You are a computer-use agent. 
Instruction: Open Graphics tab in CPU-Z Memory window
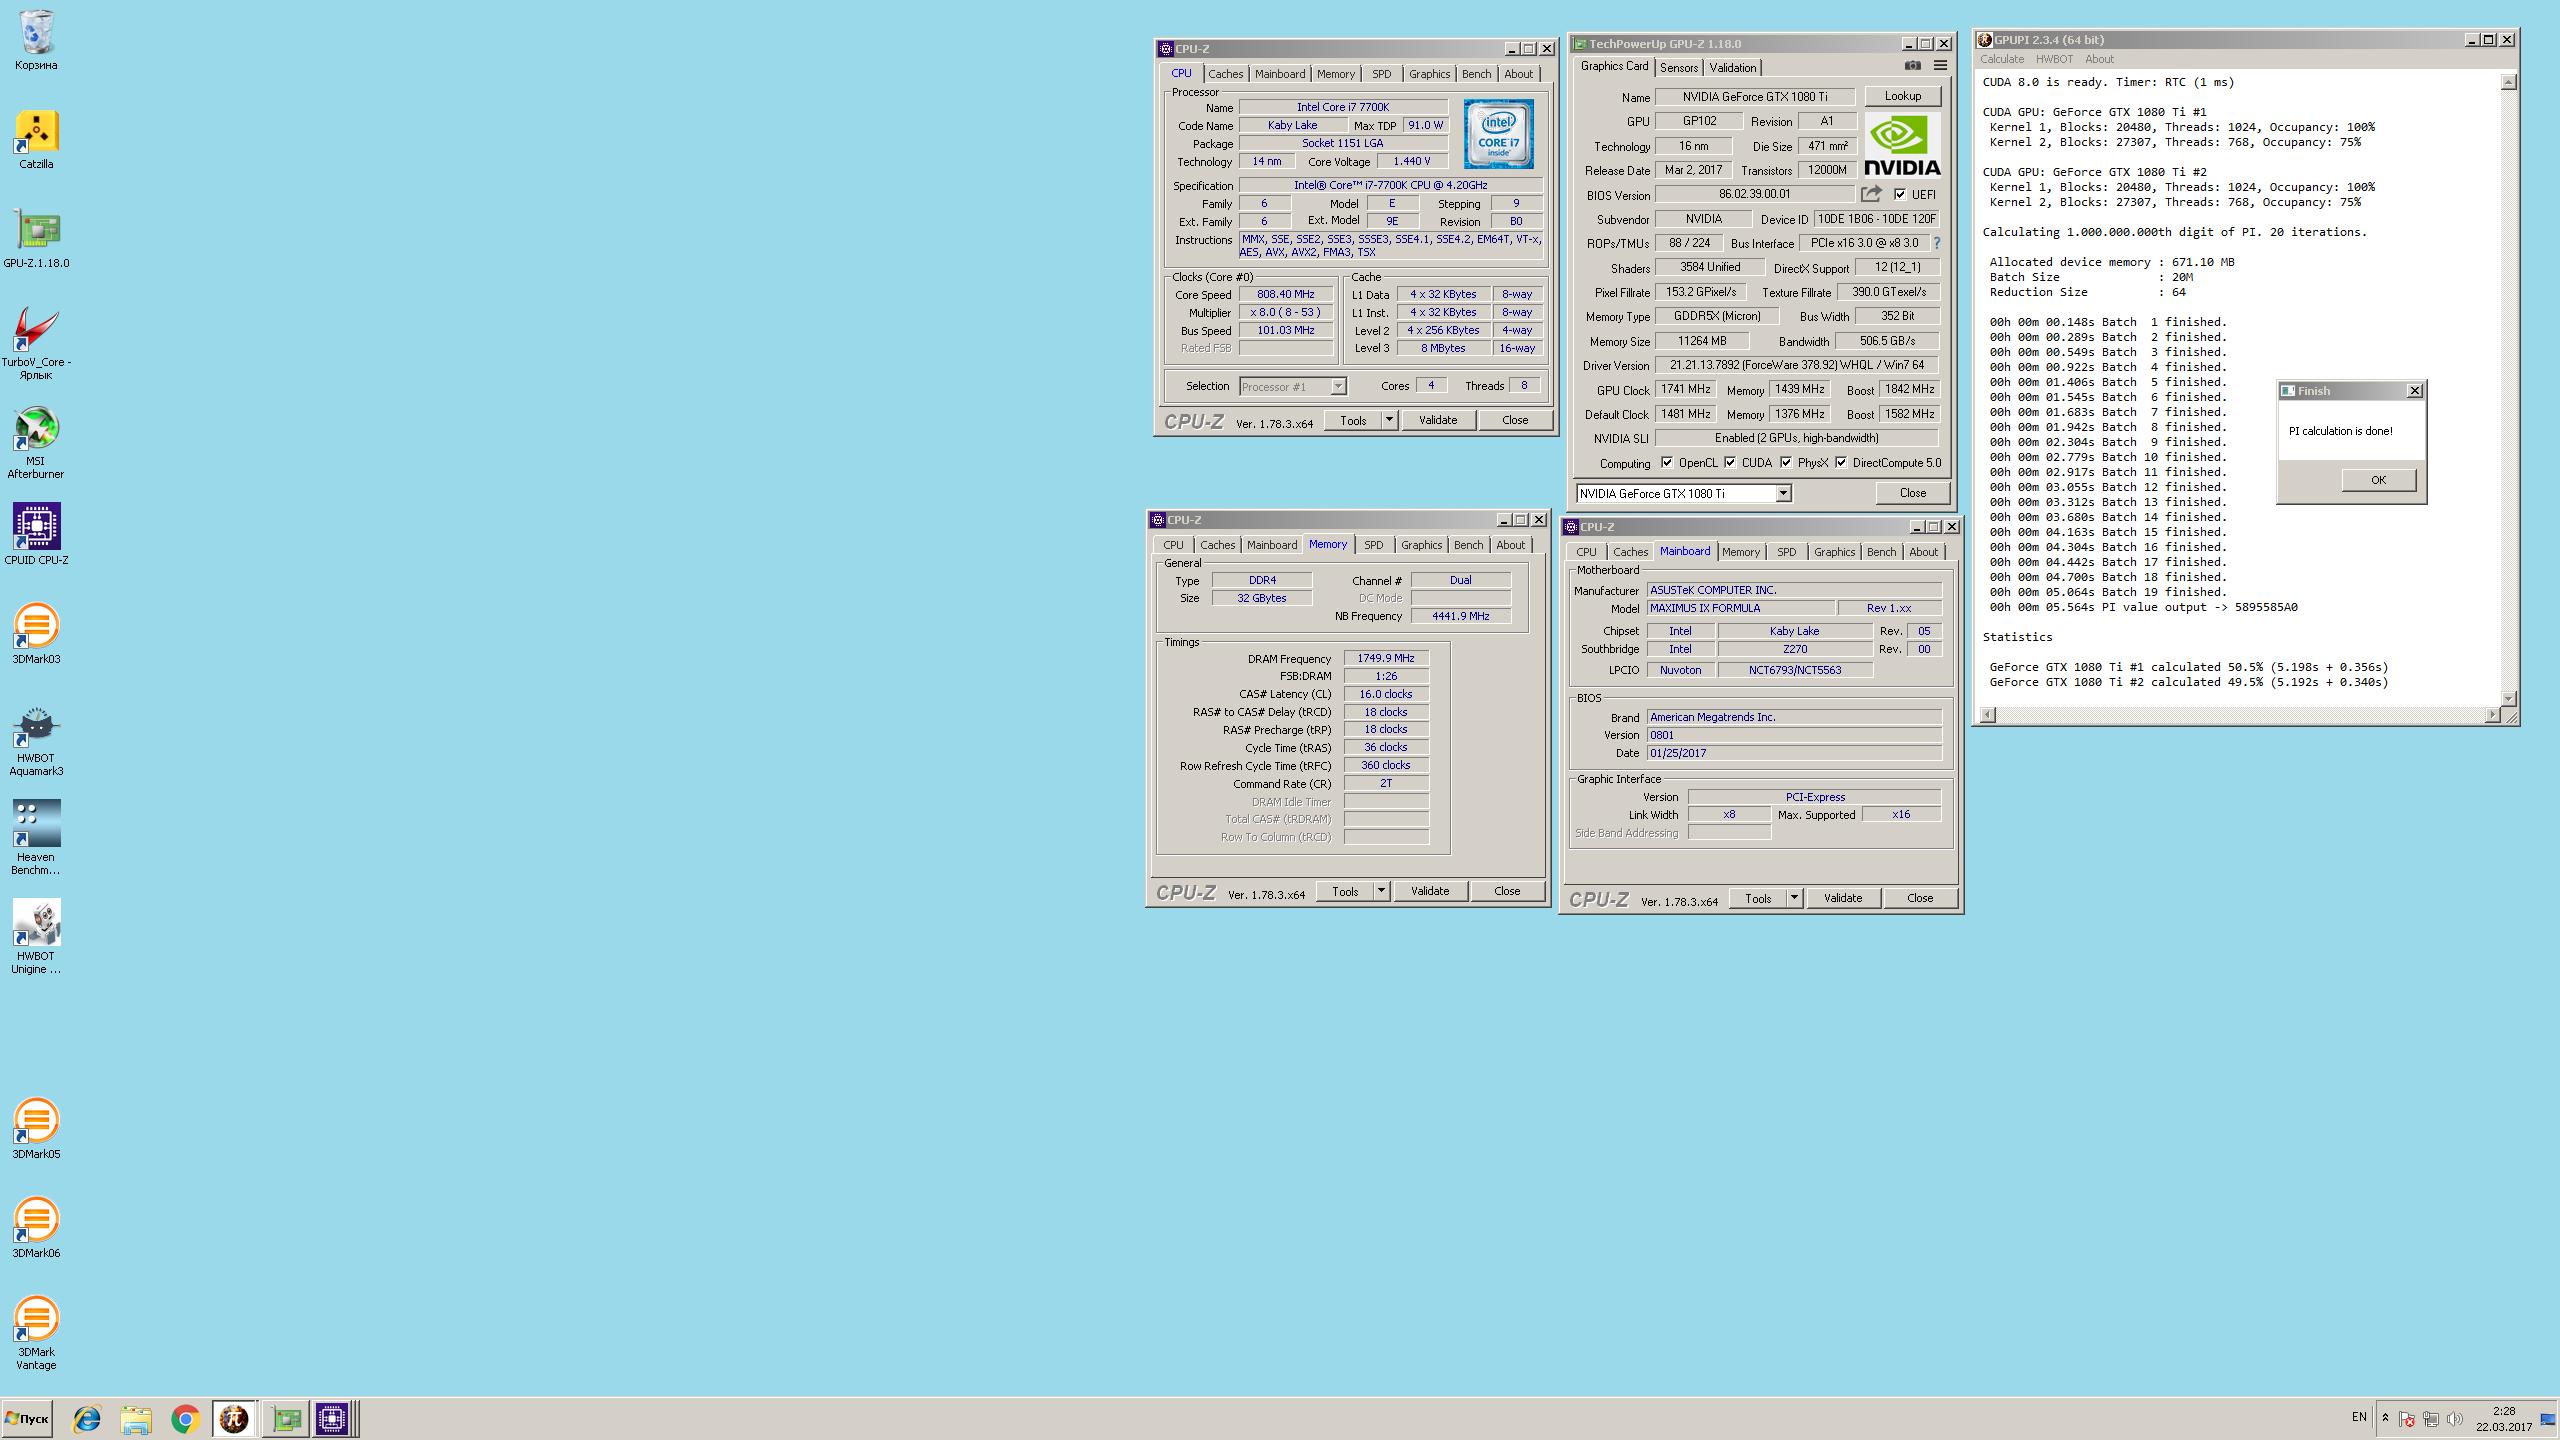pyautogui.click(x=1421, y=545)
